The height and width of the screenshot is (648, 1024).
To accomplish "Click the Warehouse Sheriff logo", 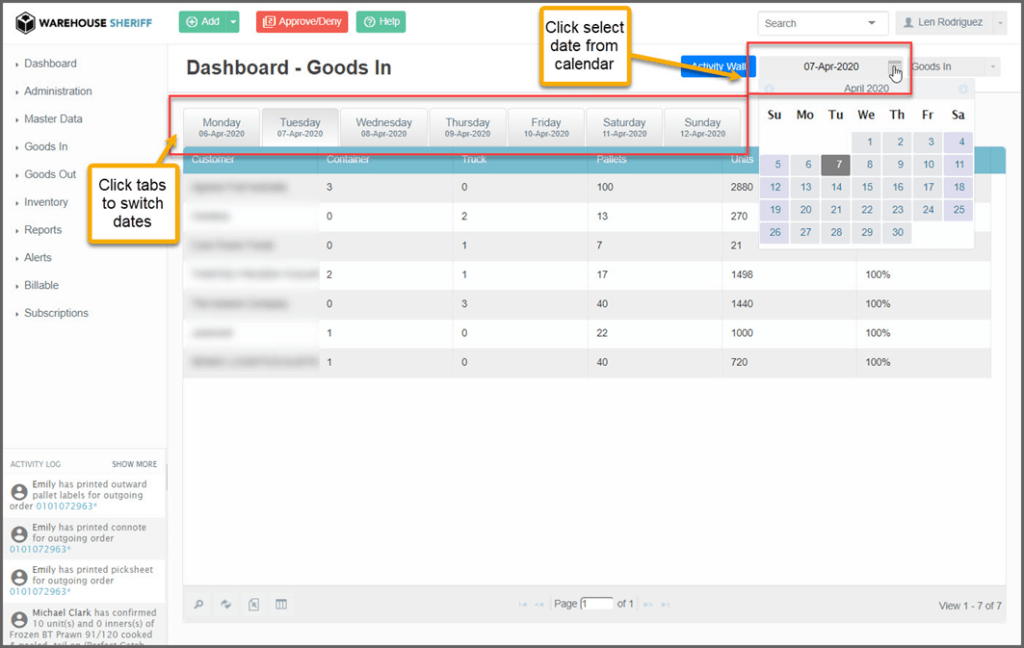I will [x=84, y=22].
